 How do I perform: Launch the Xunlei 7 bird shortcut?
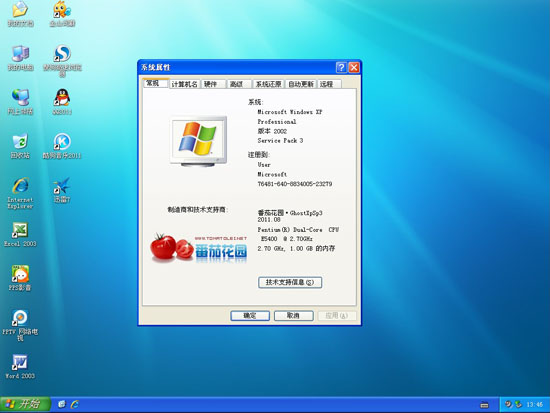[x=62, y=190]
